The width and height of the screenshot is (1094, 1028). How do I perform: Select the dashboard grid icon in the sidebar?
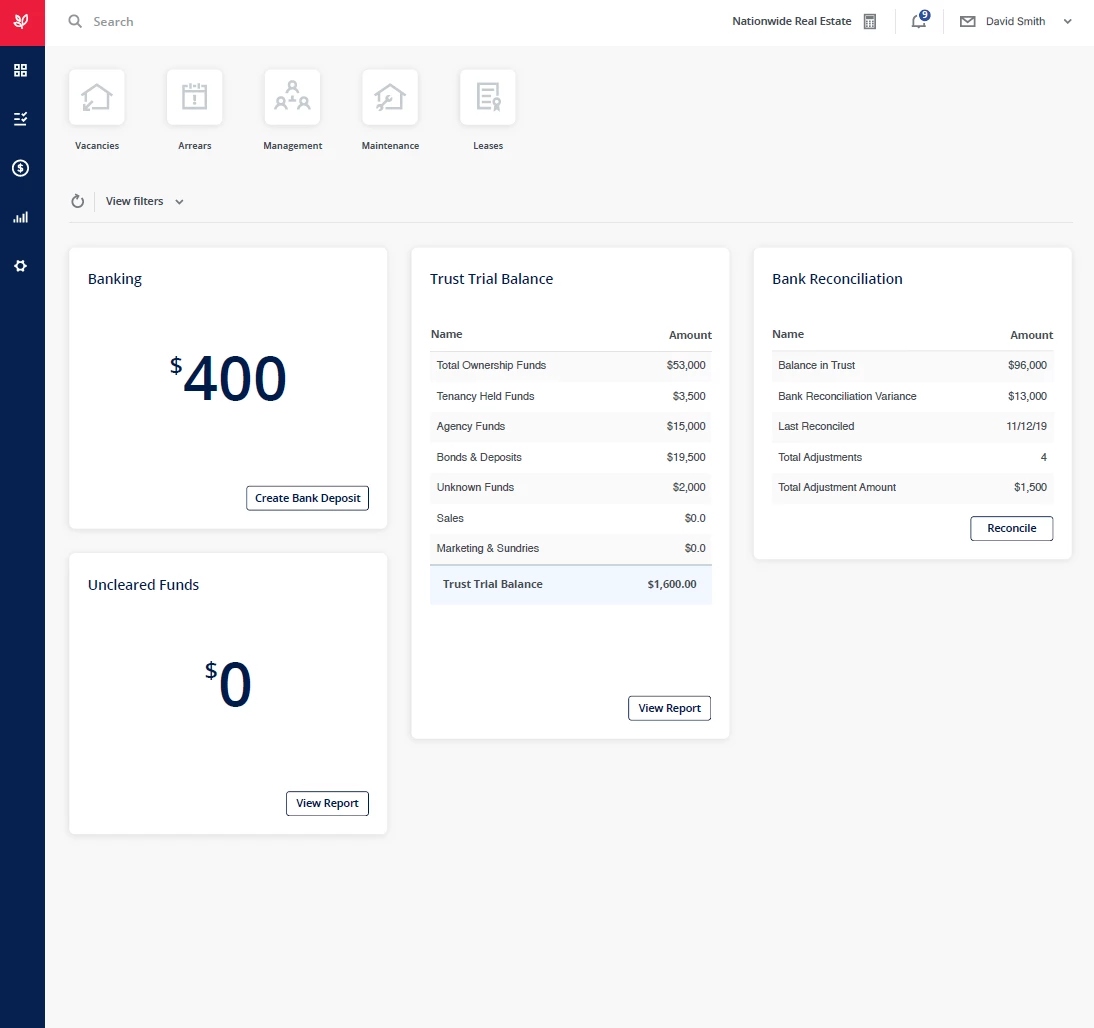pos(21,70)
